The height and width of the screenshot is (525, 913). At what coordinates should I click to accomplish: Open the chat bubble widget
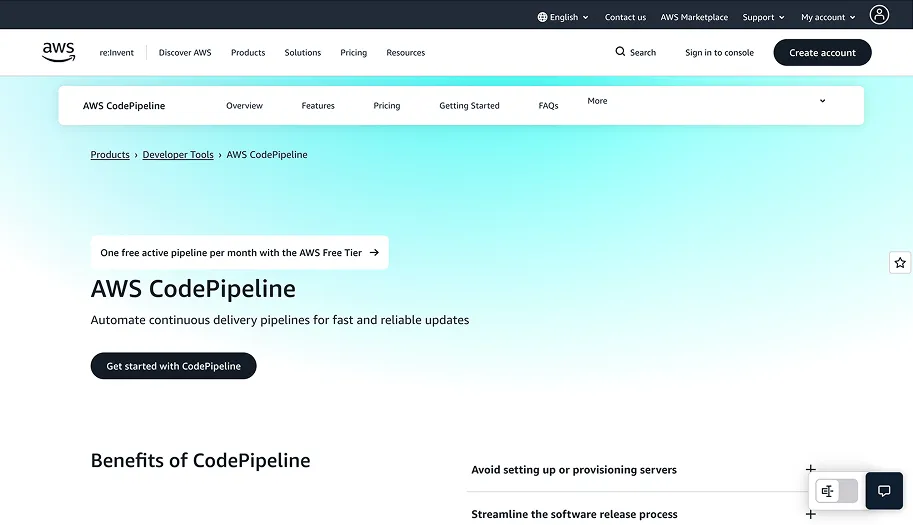tap(884, 491)
